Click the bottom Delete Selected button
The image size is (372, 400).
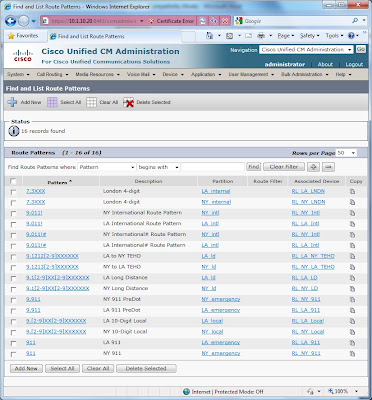click(146, 369)
